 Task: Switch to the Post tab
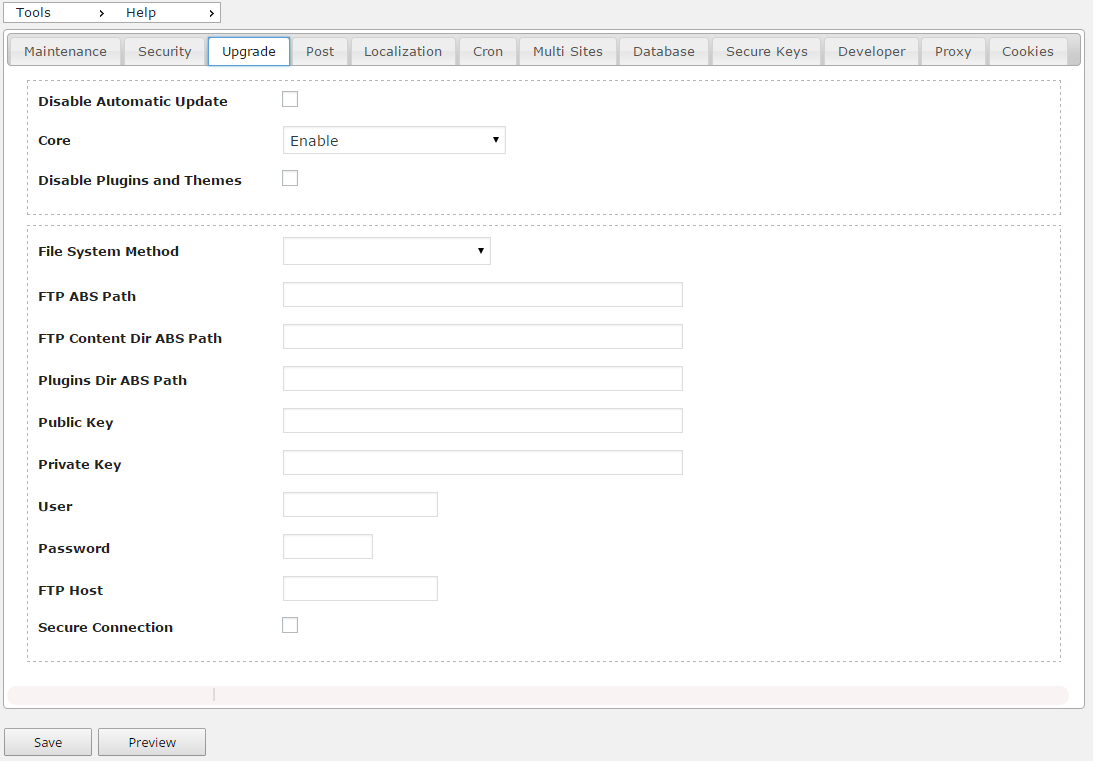pyautogui.click(x=320, y=52)
